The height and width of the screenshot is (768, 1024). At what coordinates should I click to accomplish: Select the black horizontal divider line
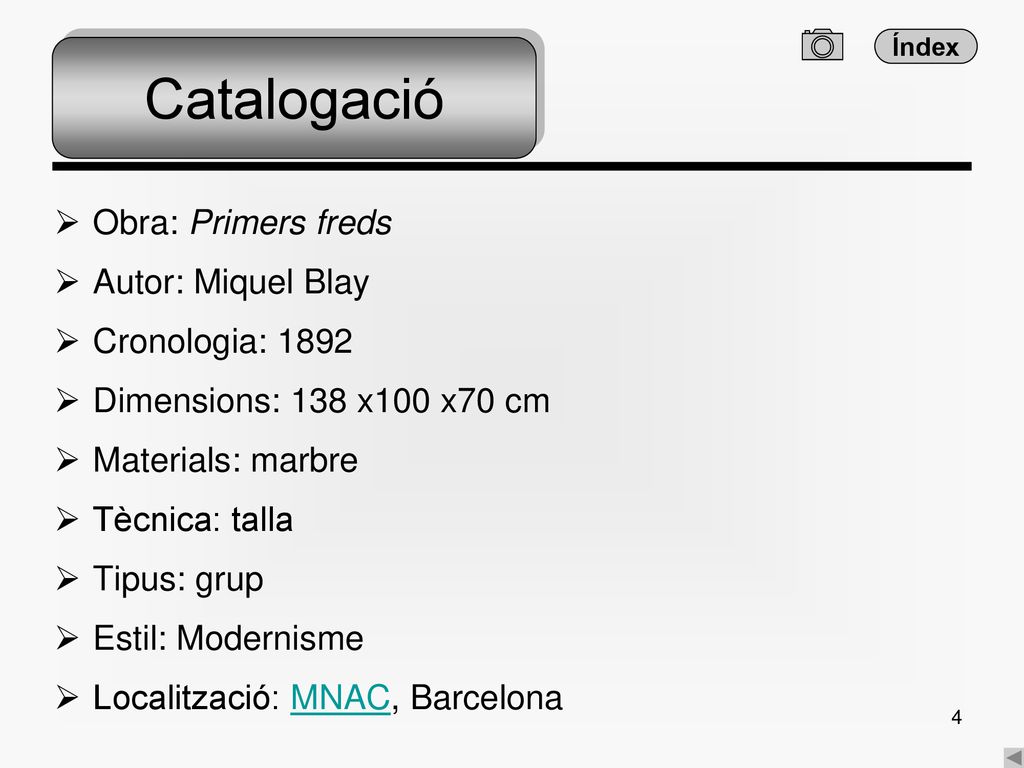tap(512, 167)
